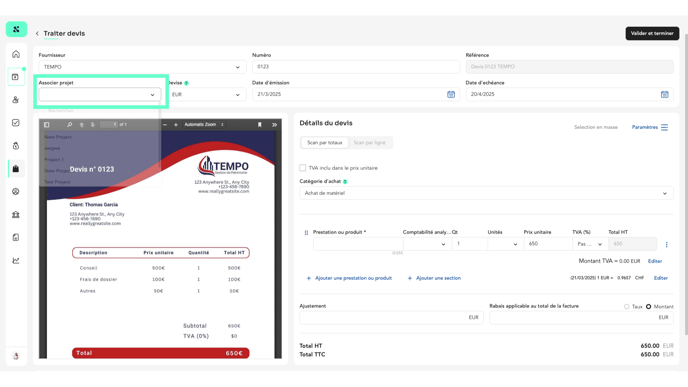
Task: Click Editer next to exchange rate CHF
Action: pyautogui.click(x=660, y=278)
